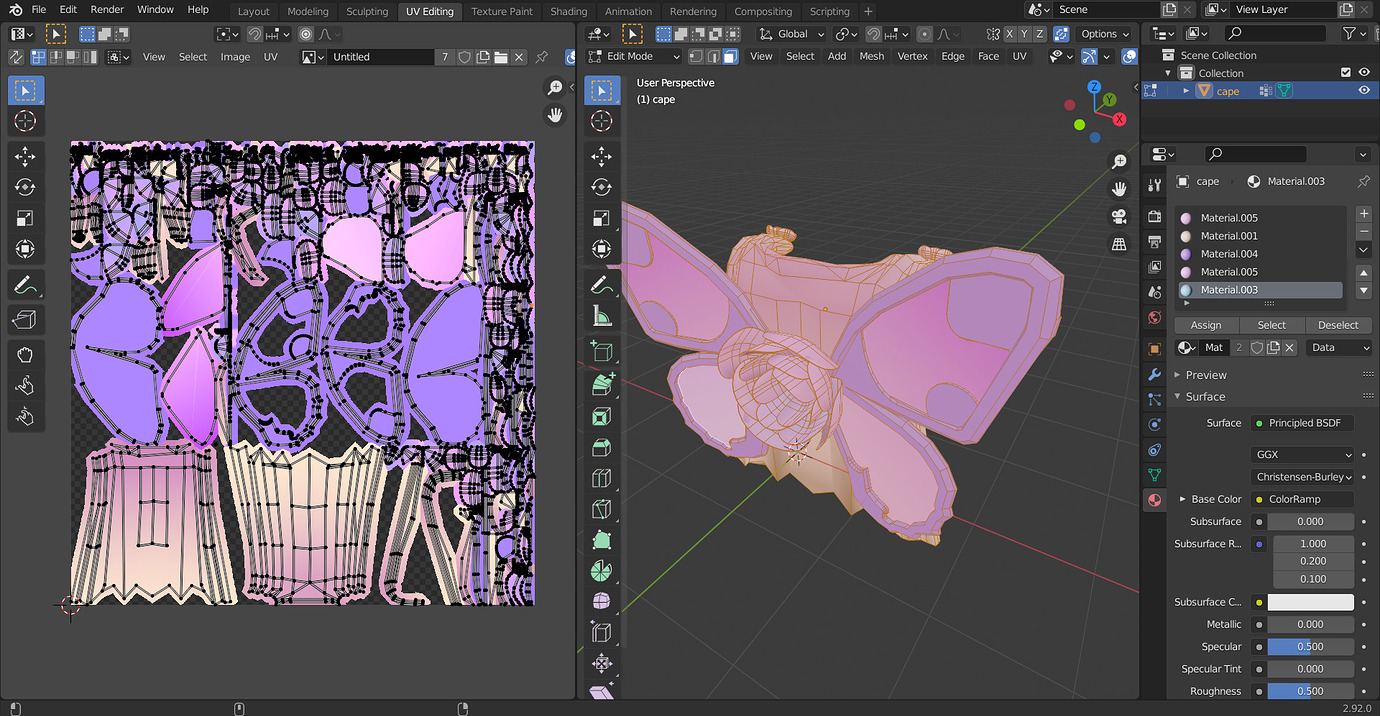
Task: Select the Scale tool in the UV editor toolbar
Action: [25, 218]
